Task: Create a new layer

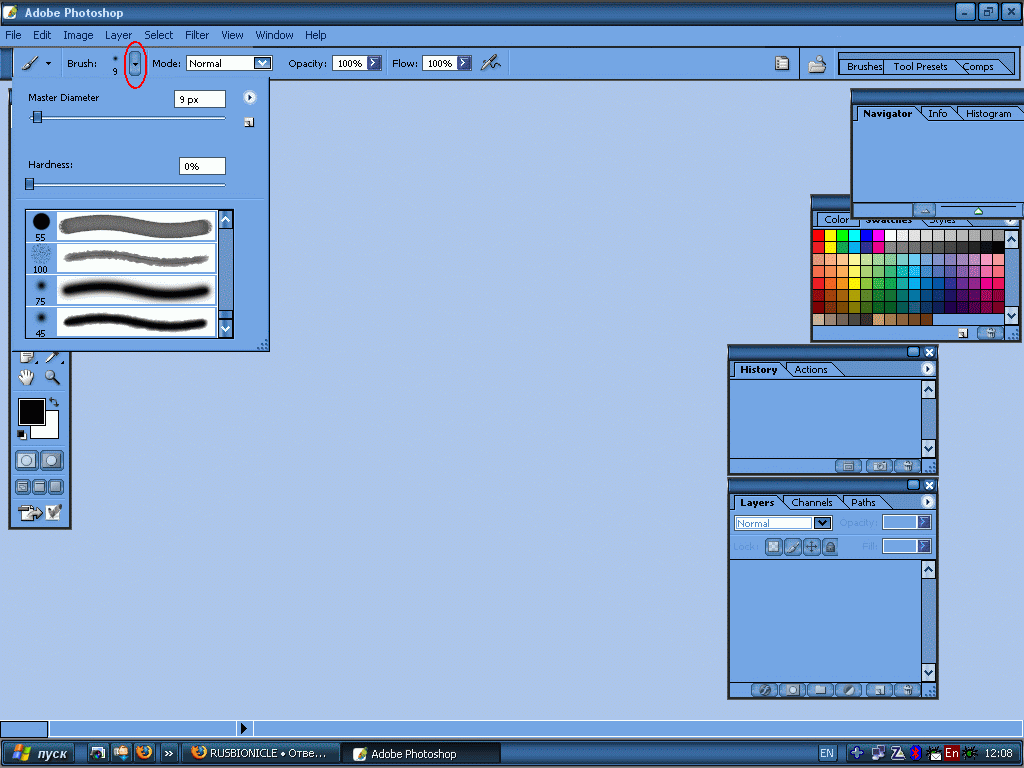Action: [879, 690]
